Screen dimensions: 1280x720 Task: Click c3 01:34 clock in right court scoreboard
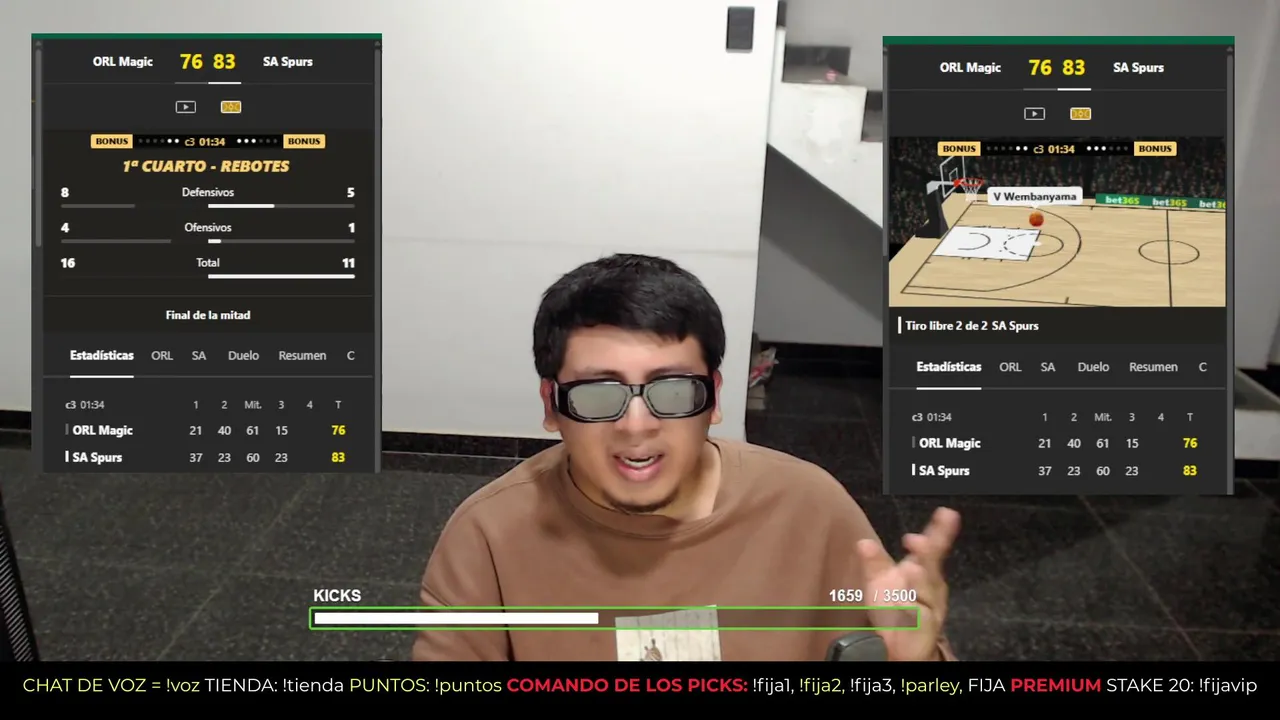click(1054, 149)
